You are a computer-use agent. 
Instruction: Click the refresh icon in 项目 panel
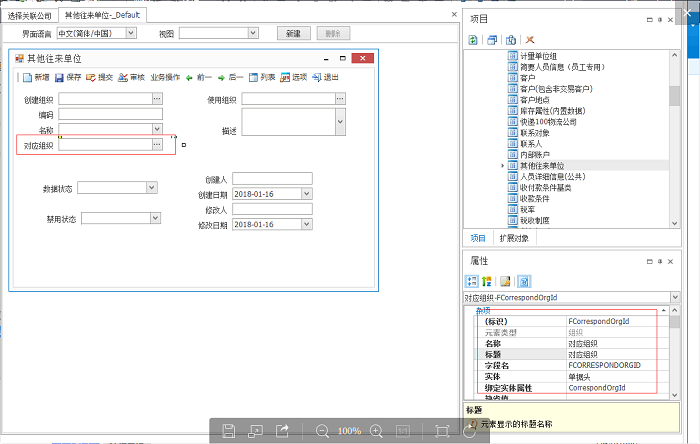[473, 39]
